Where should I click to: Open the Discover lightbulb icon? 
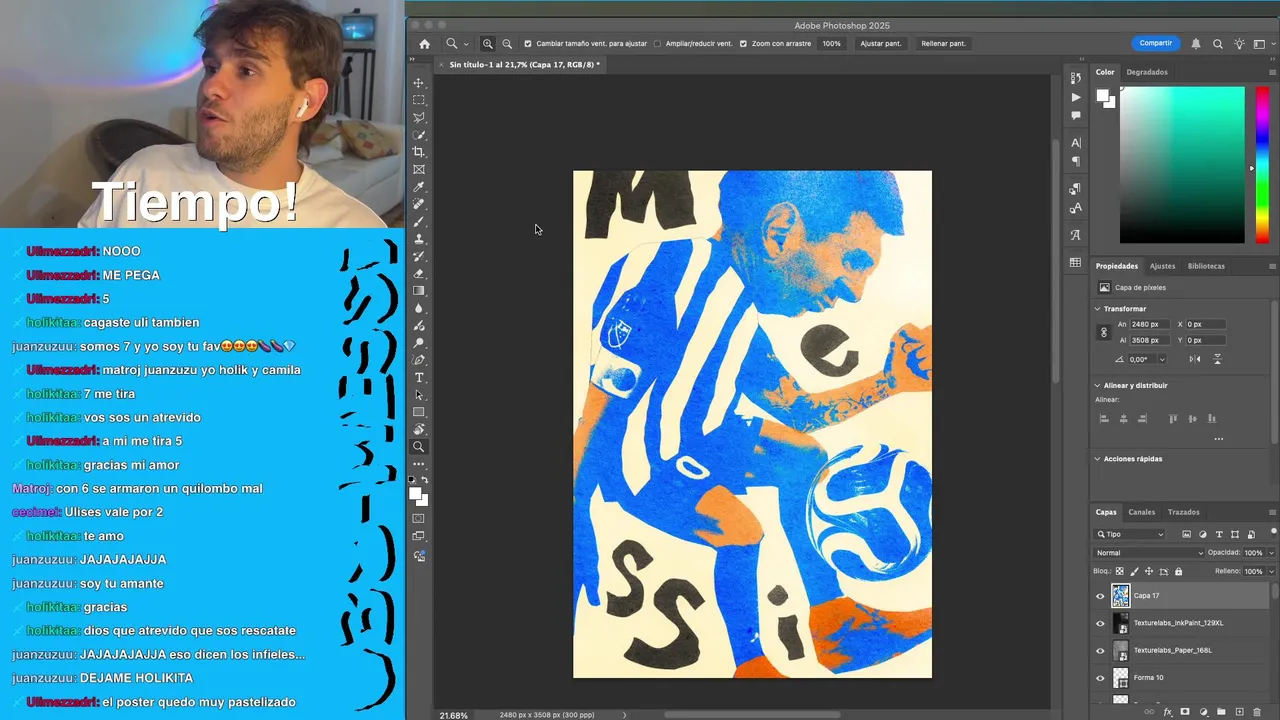coord(1240,44)
